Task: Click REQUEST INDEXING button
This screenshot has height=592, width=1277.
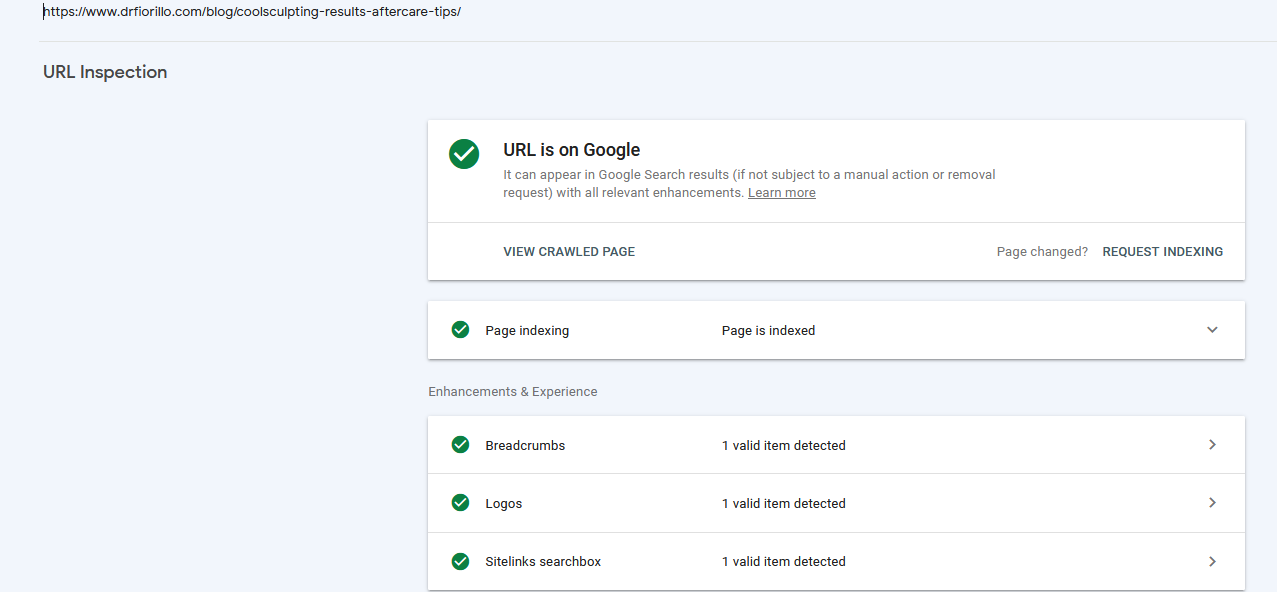Action: tap(1162, 252)
